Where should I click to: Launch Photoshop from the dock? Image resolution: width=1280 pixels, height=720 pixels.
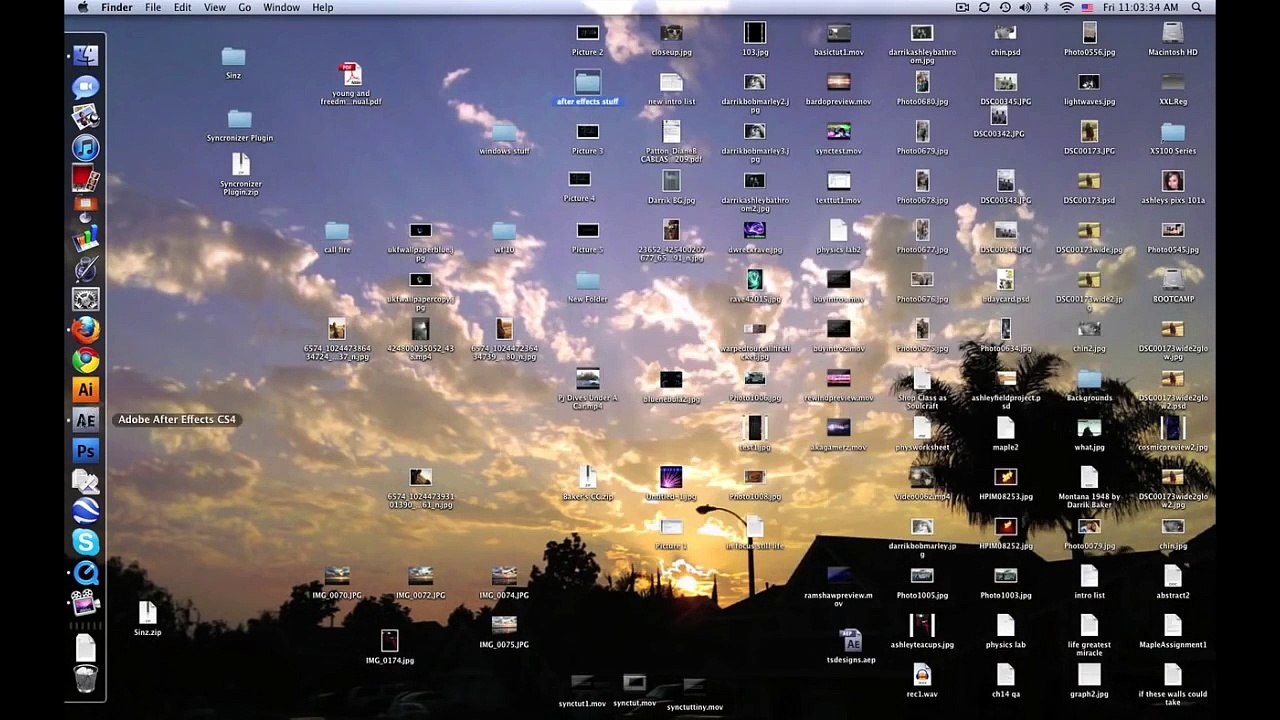(85, 451)
